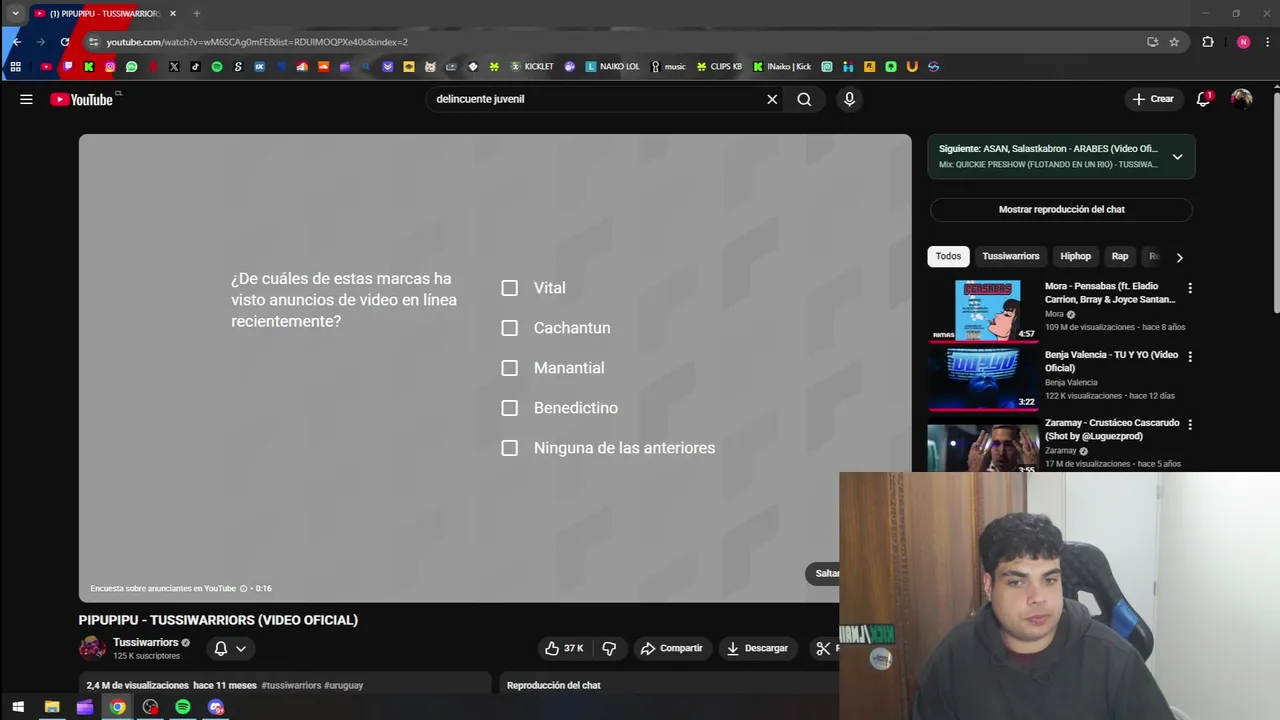Select the Hiphop filter chip
The image size is (1280, 720).
tap(1075, 256)
